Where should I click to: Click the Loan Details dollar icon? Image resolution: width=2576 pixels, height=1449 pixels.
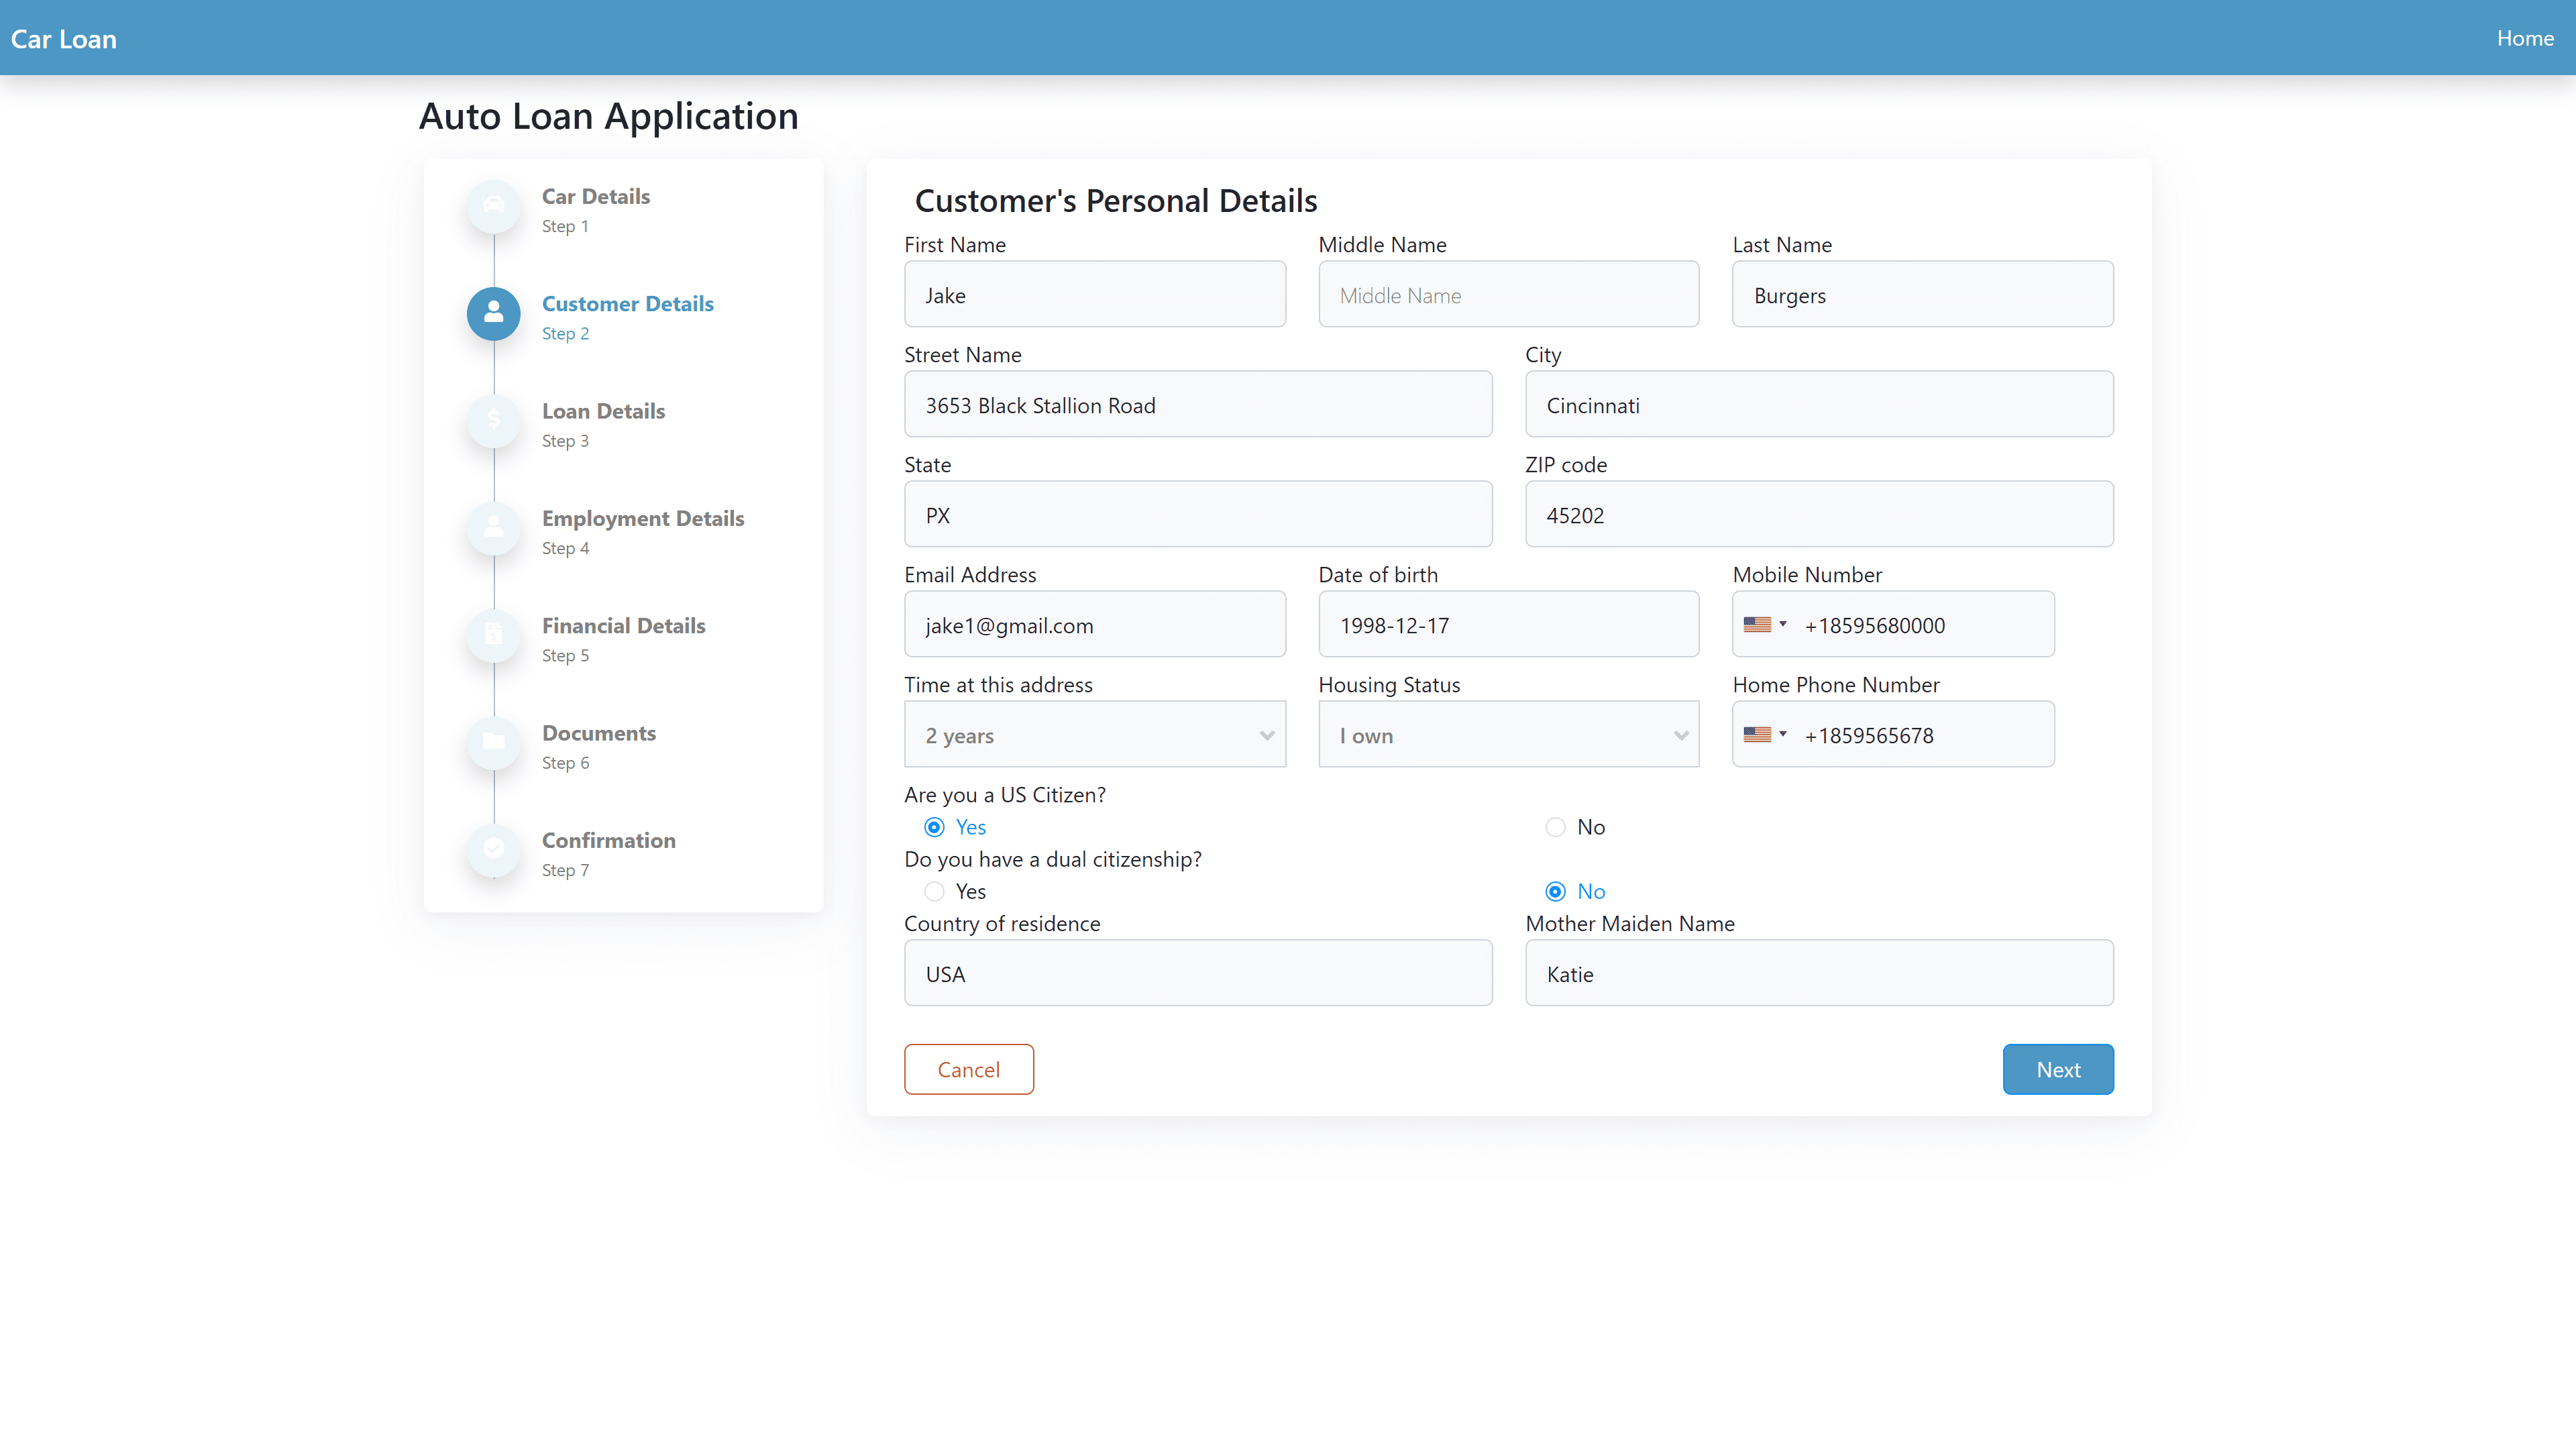pyautogui.click(x=493, y=420)
